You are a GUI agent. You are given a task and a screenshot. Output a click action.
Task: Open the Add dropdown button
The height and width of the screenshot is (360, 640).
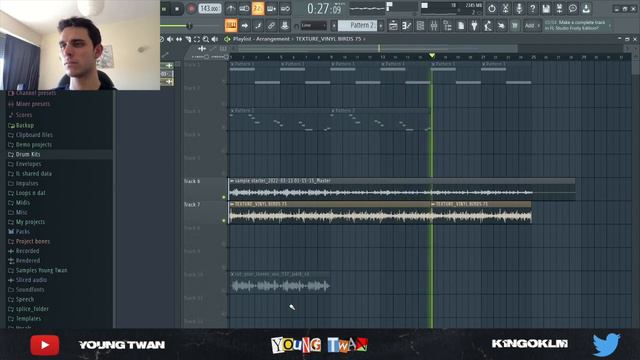pos(532,26)
